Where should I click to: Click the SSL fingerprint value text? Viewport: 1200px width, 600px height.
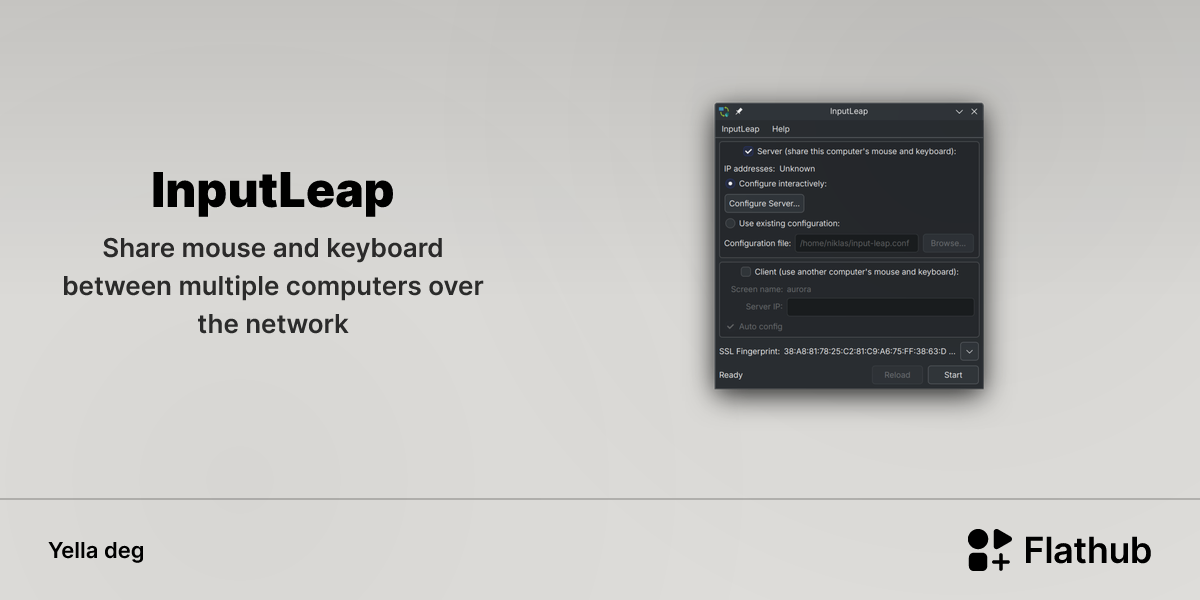[870, 352]
